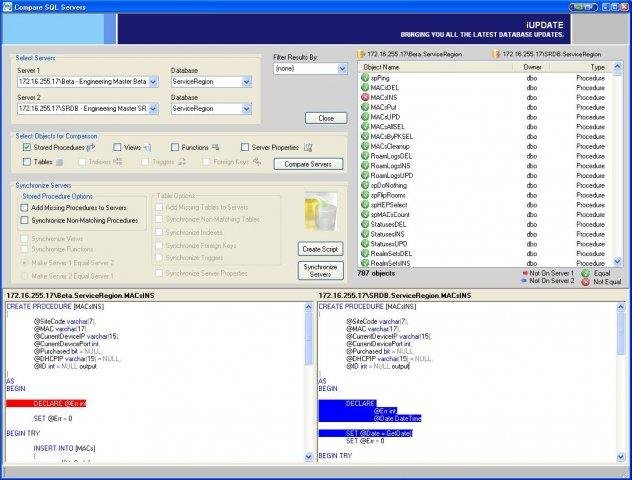Screen dimensions: 632x480
Task: Enable Synchronize Non-Matching Procedures
Action: pos(25,220)
